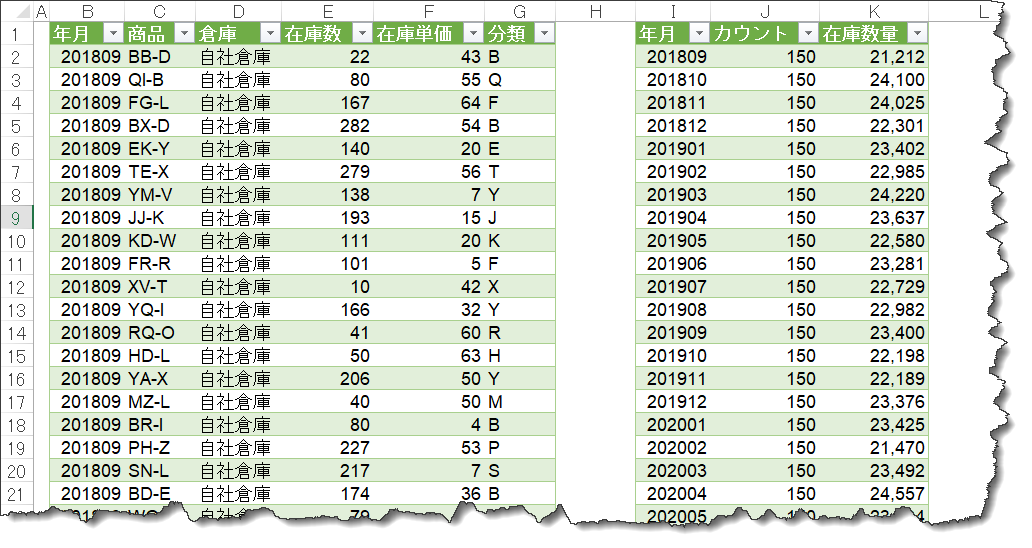This screenshot has width=1032, height=548.
Task: Click cell containing YQ-I
Action: pos(159,310)
